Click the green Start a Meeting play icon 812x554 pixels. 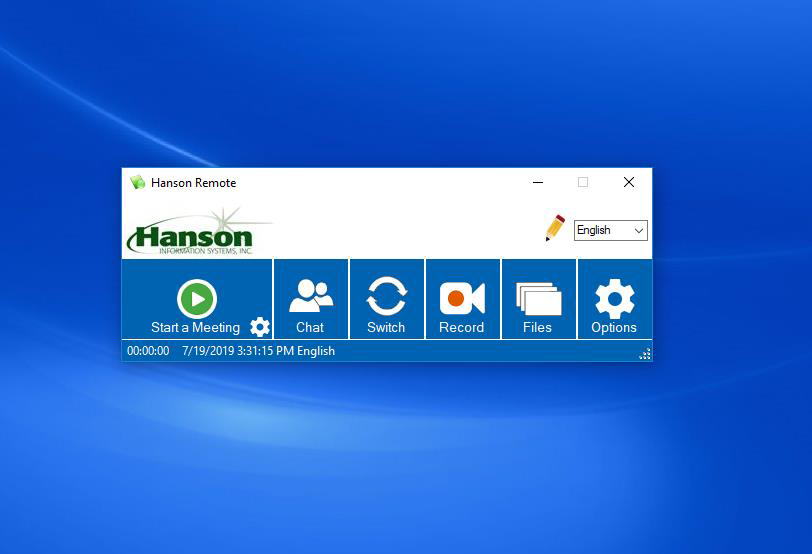click(197, 299)
